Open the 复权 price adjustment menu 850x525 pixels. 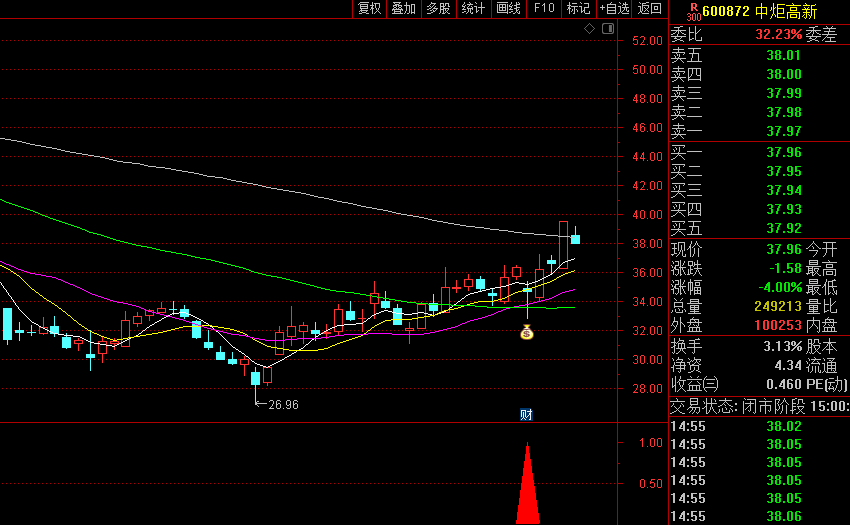pos(369,9)
